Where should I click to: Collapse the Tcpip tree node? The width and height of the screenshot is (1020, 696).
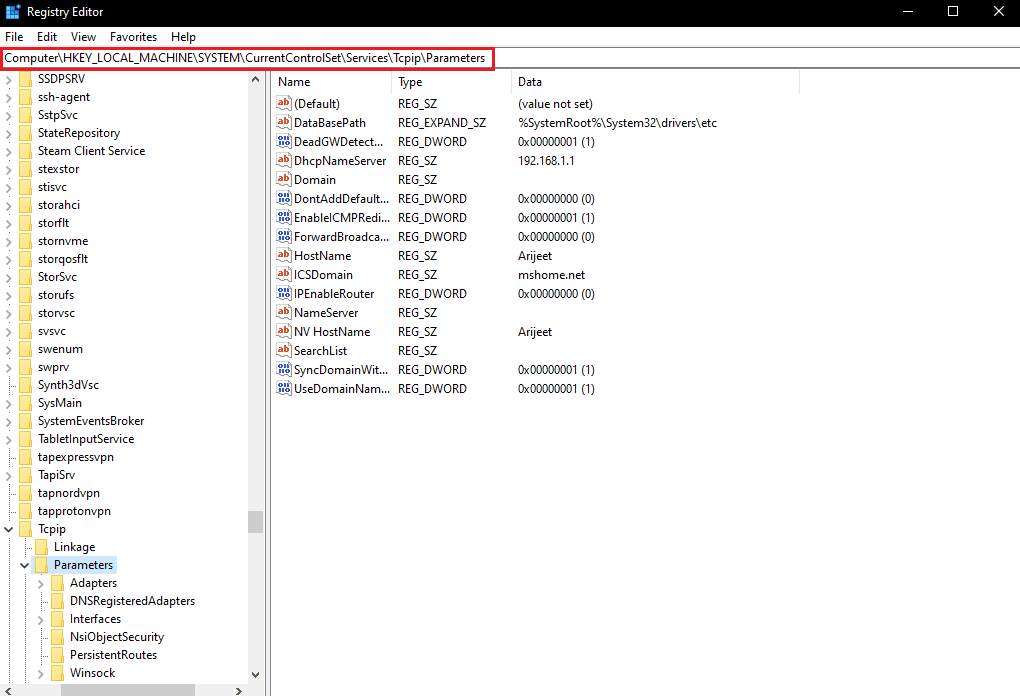click(8, 529)
